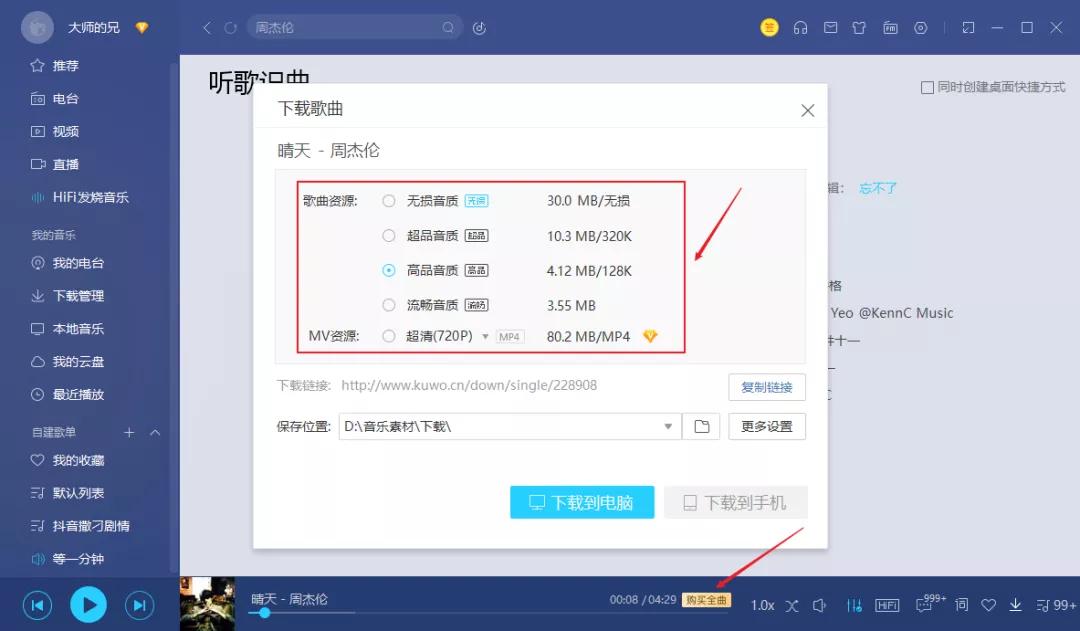Favorite the current song with the heart icon
The width and height of the screenshot is (1080, 631).
coord(989,605)
